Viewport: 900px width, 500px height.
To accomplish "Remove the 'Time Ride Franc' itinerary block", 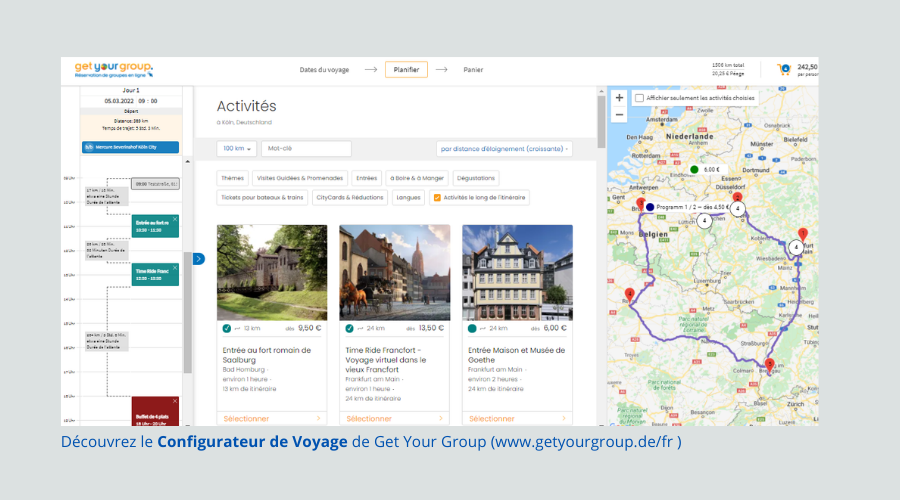I will tap(175, 268).
